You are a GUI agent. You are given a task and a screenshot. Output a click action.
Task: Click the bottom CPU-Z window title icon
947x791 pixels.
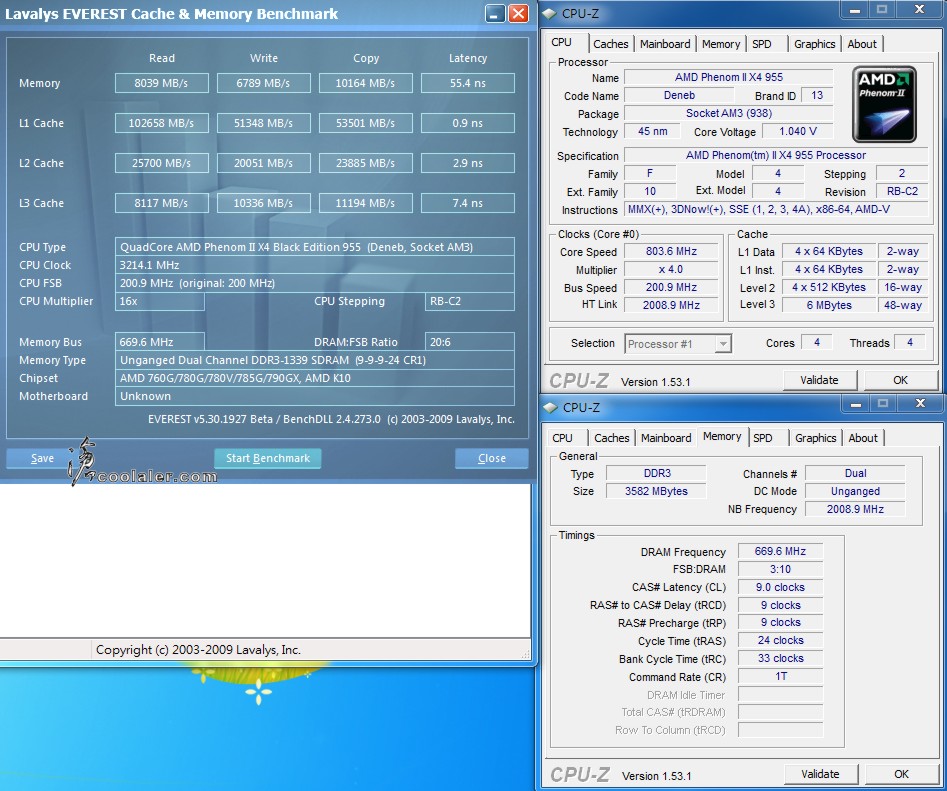coord(550,408)
